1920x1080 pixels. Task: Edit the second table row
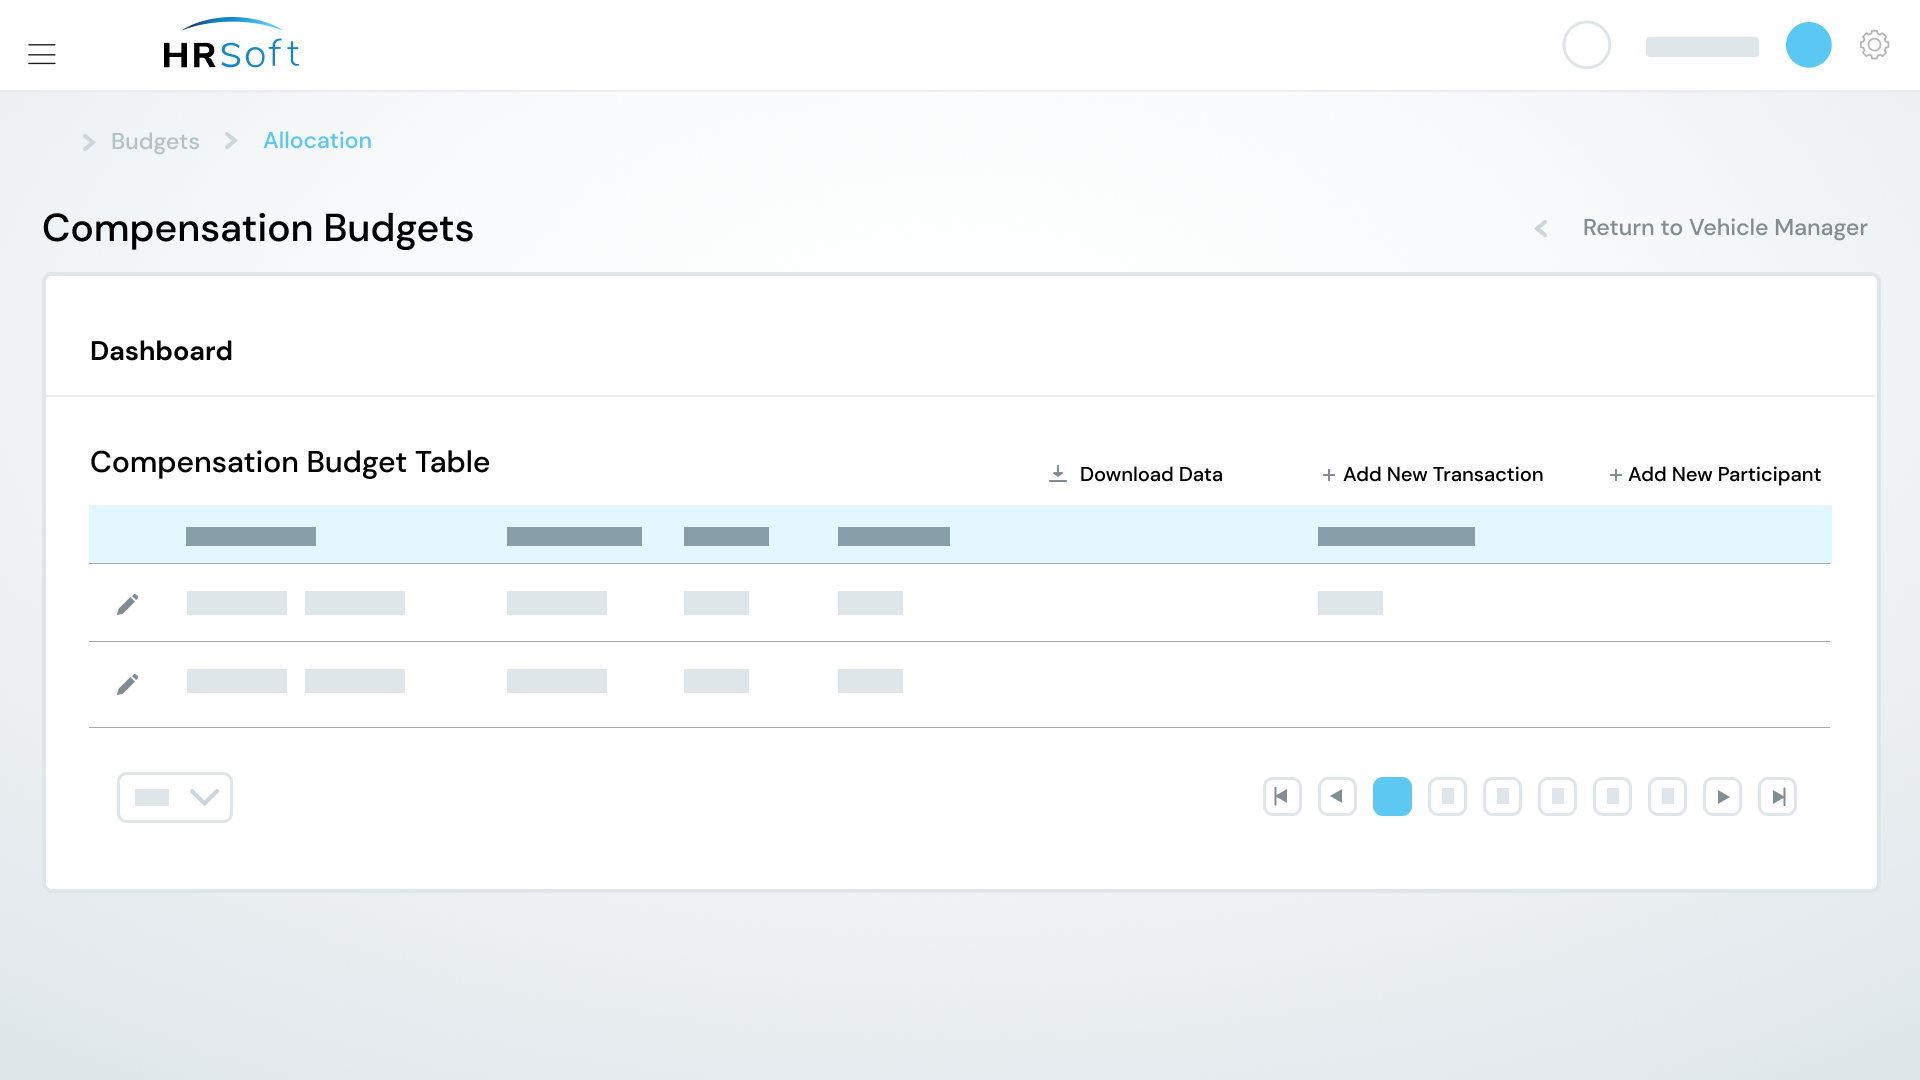(127, 684)
